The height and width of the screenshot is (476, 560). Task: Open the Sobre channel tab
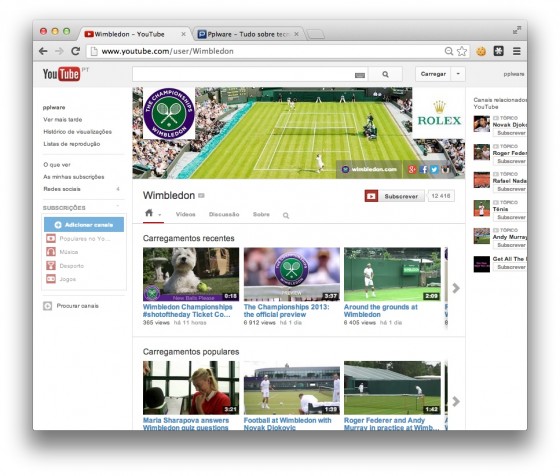point(261,214)
